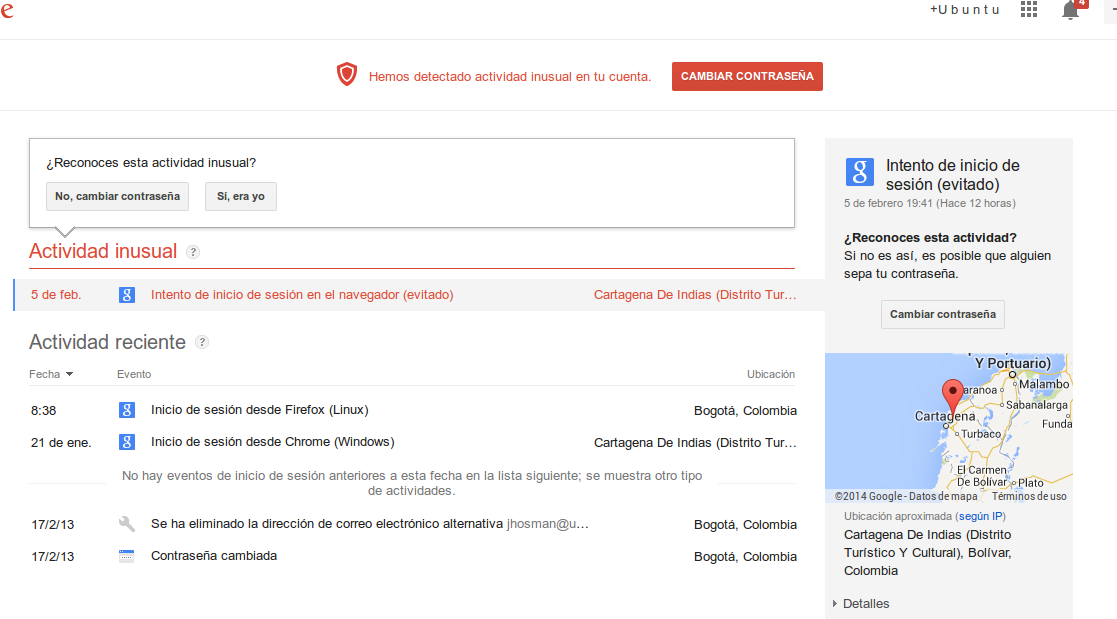Open the +Ubuntu profile link
This screenshot has width=1117, height=619.
coord(964,10)
